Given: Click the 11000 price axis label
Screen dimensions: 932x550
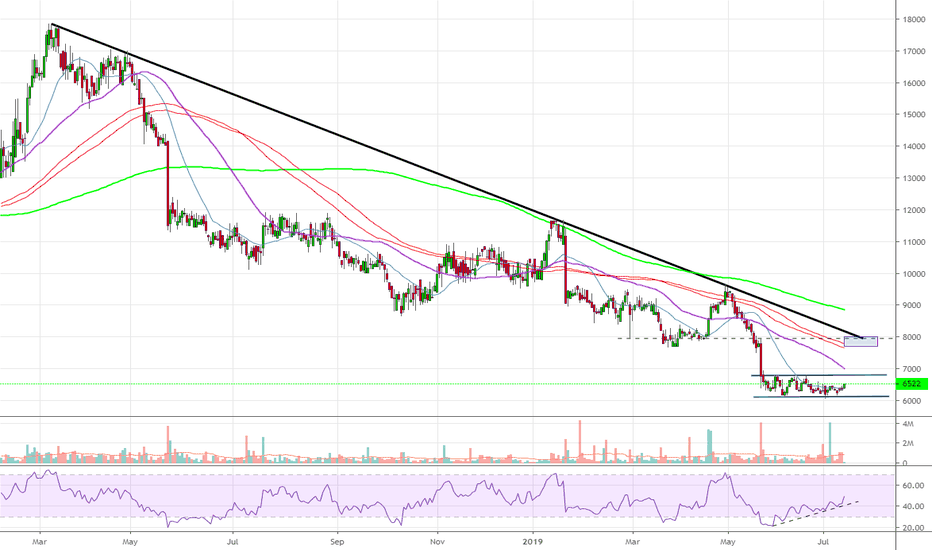Looking at the screenshot, I should click(914, 243).
